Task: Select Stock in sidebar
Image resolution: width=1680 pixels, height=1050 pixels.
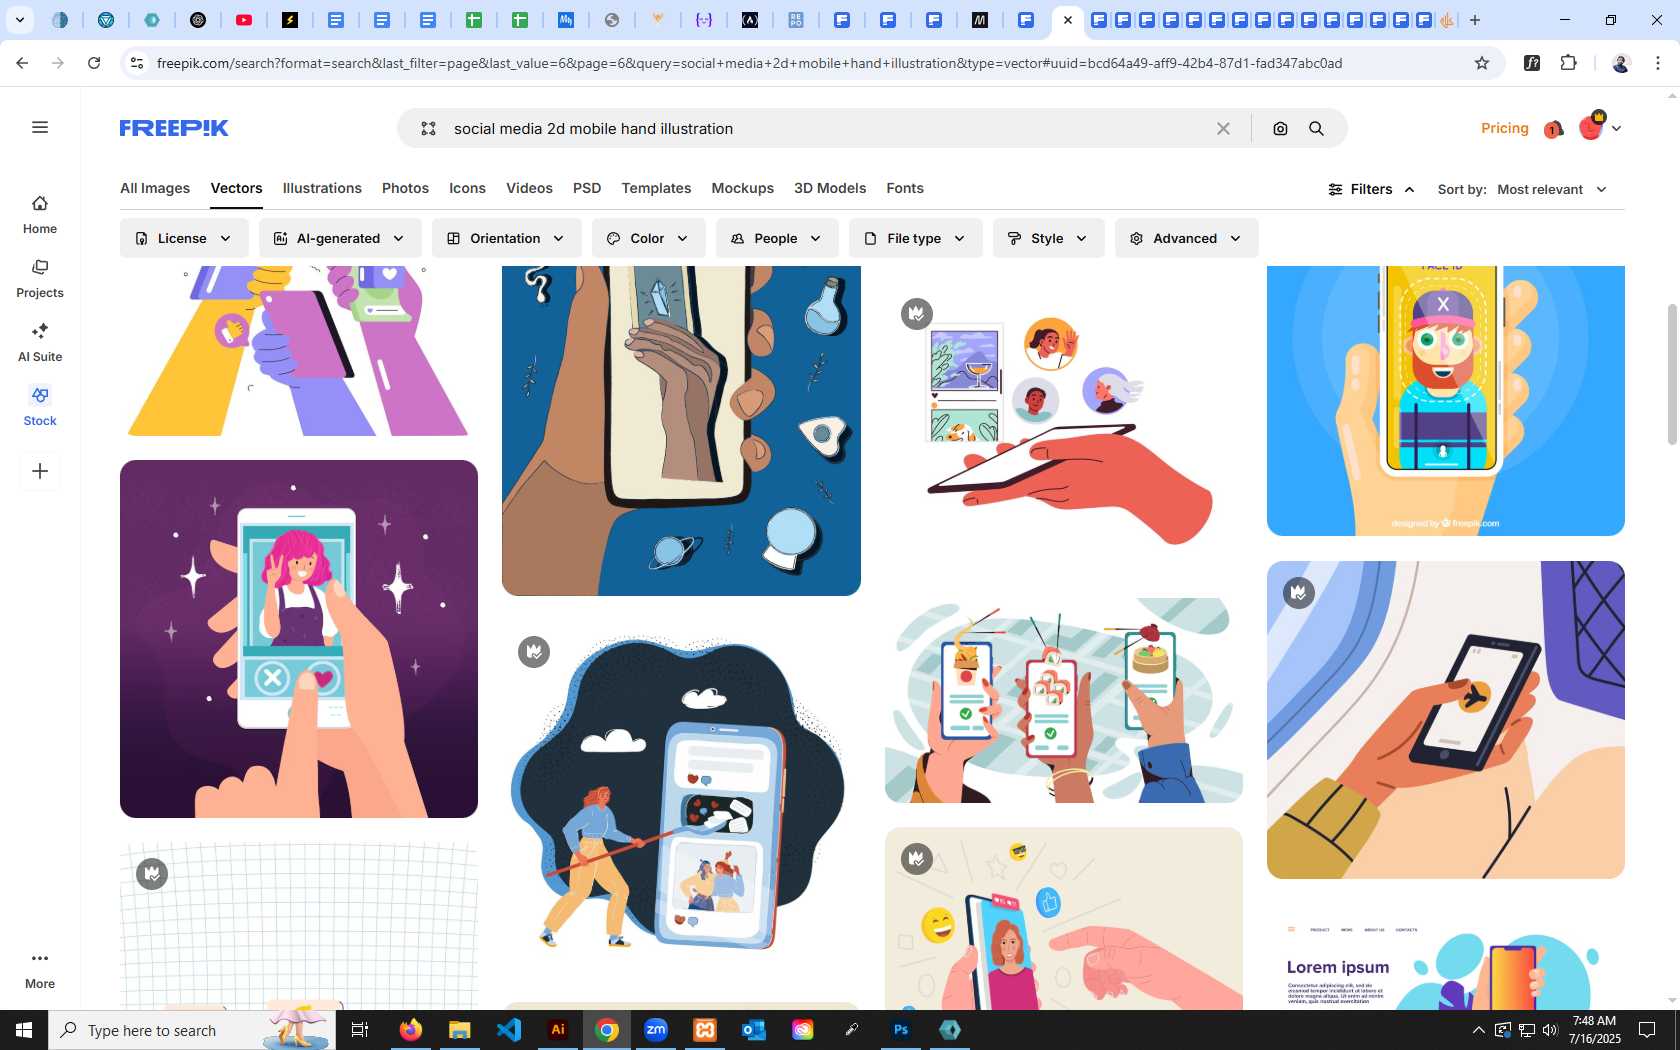Action: (40, 407)
